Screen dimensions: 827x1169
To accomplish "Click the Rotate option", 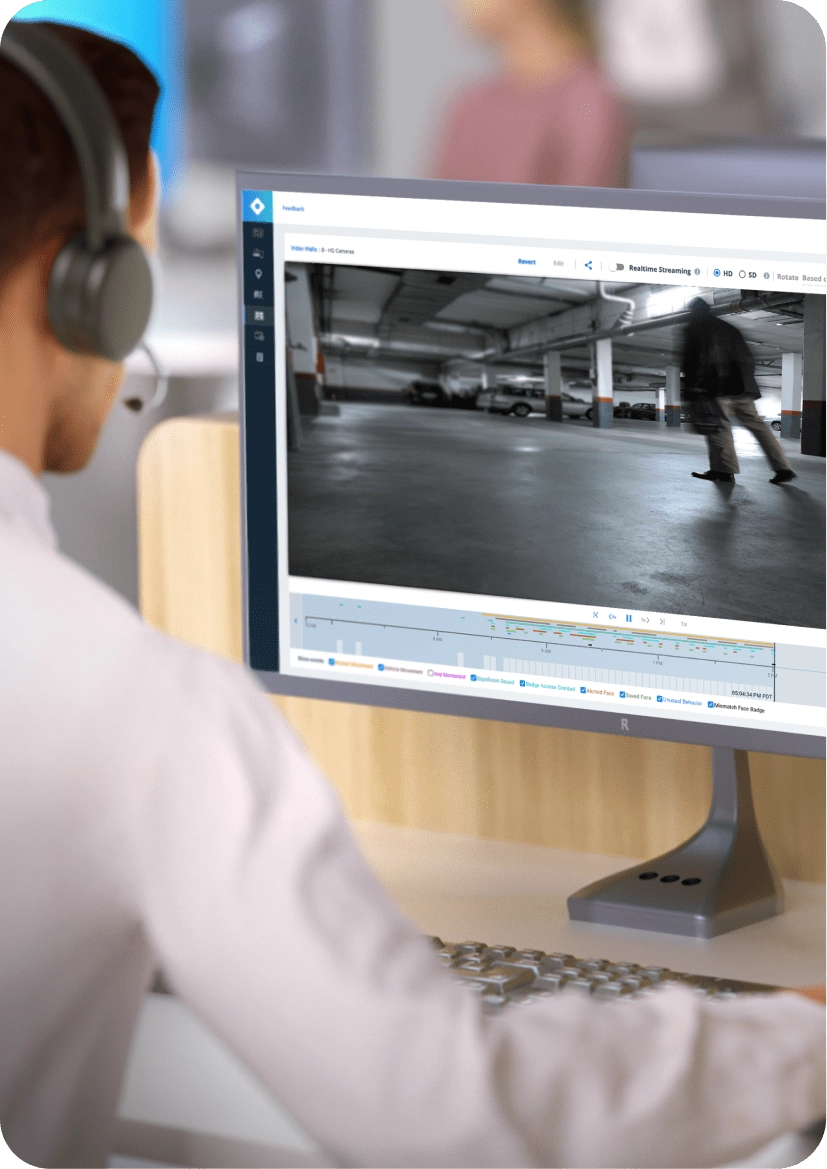I will coord(787,277).
